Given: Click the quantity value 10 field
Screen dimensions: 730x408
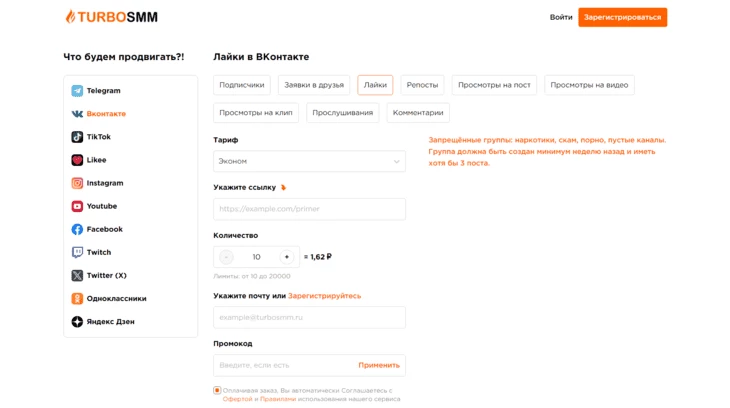Looking at the screenshot, I should point(257,257).
